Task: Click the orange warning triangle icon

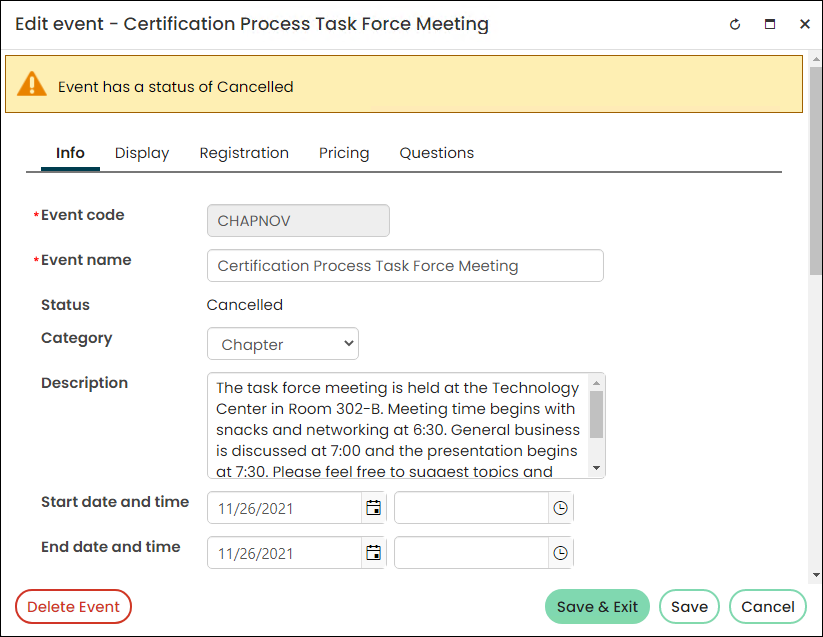Action: (x=31, y=84)
